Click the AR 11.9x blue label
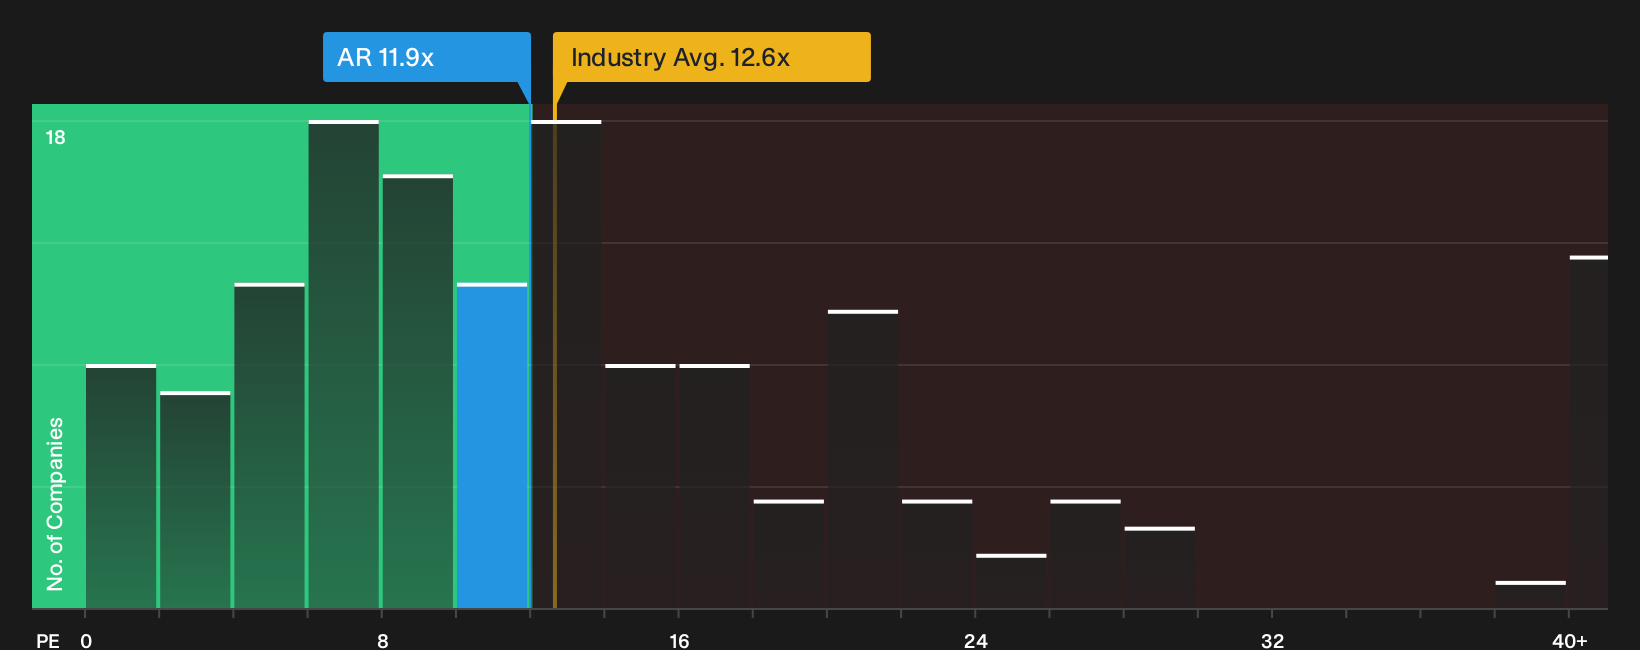1640x650 pixels. tap(427, 57)
